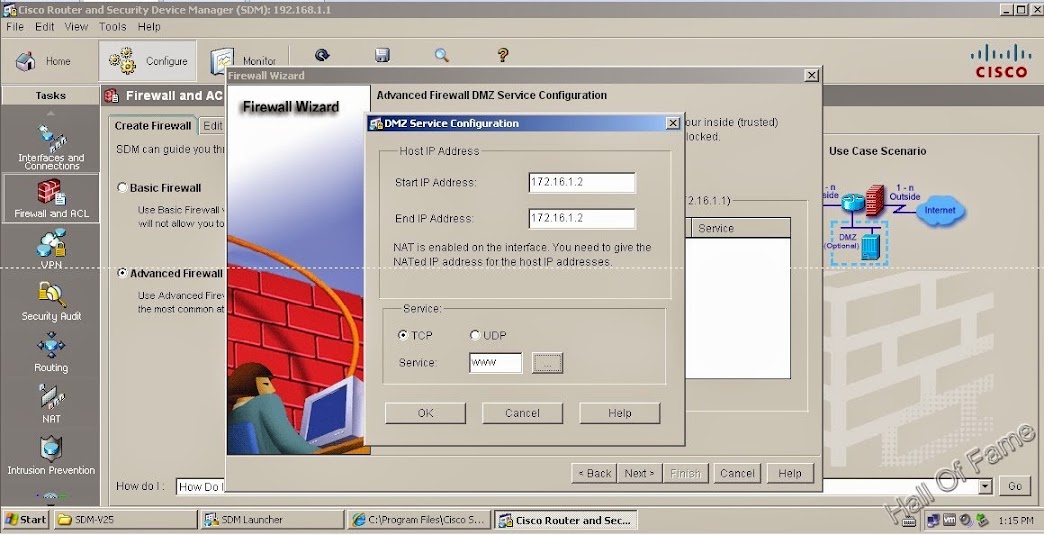Click the Service column header
1044x535 pixels.
click(x=740, y=228)
